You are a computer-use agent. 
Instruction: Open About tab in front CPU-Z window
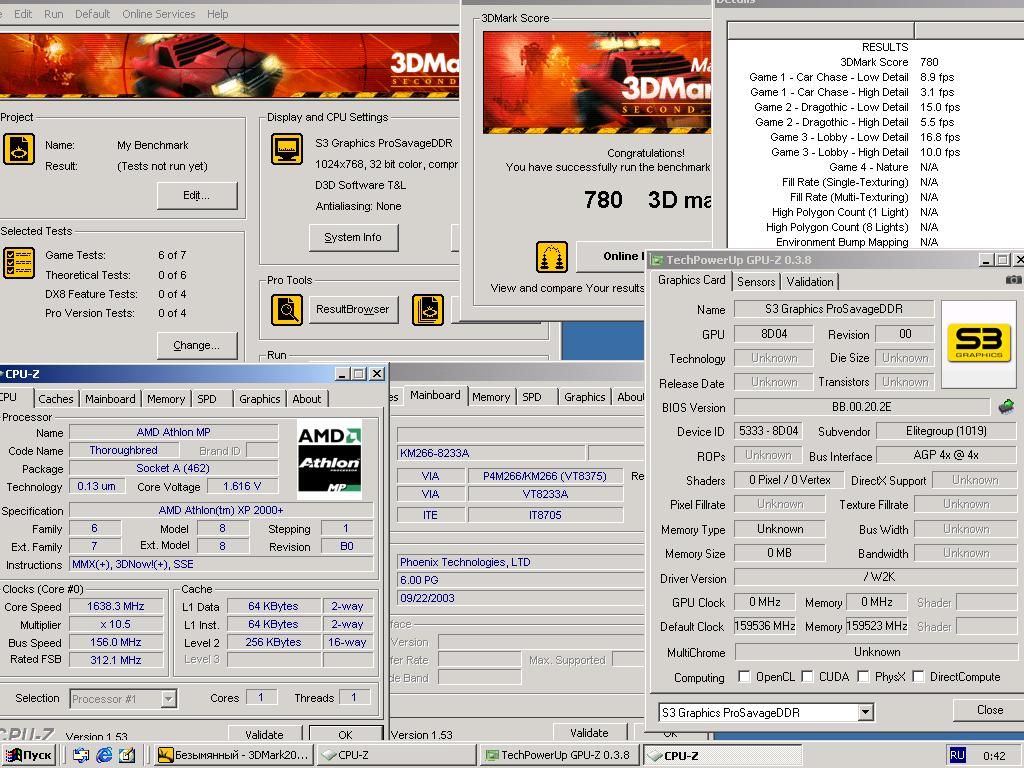tap(306, 398)
